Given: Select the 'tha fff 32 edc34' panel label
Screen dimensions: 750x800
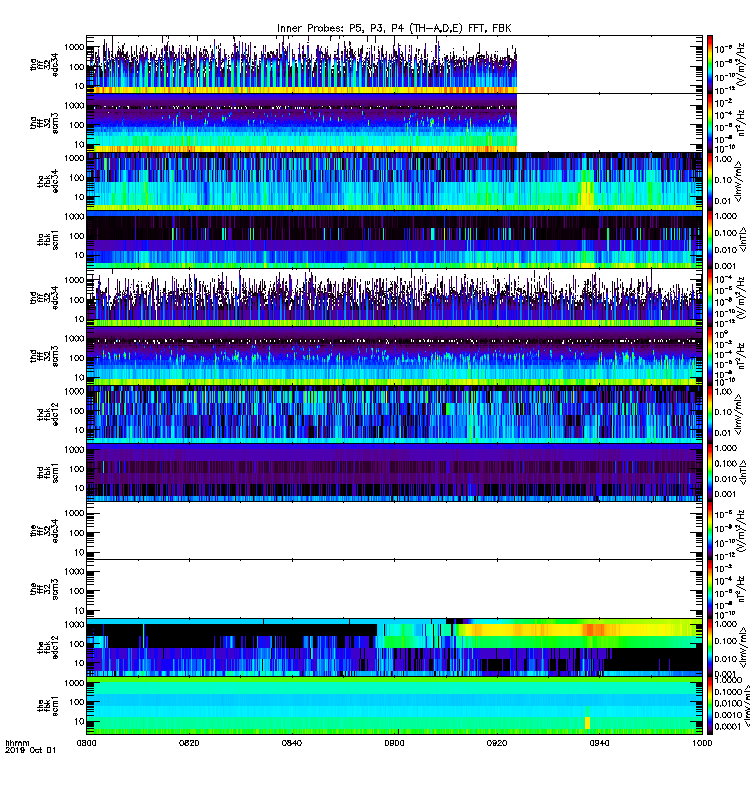Looking at the screenshot, I should coord(44,65).
